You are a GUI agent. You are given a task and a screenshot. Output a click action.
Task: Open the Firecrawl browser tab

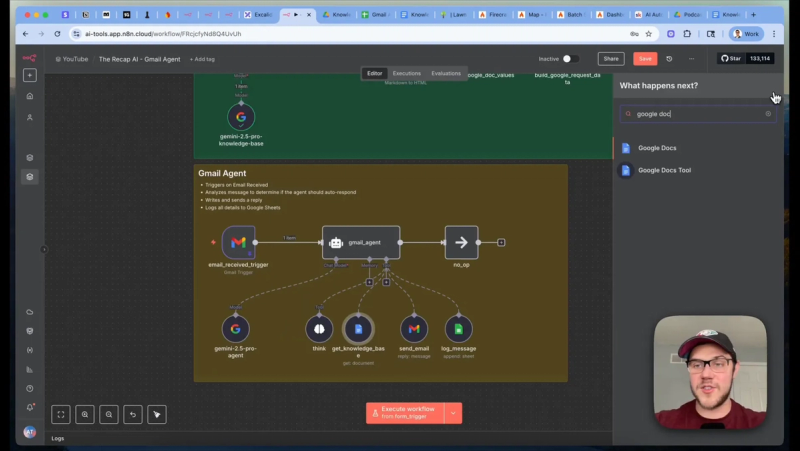click(493, 15)
